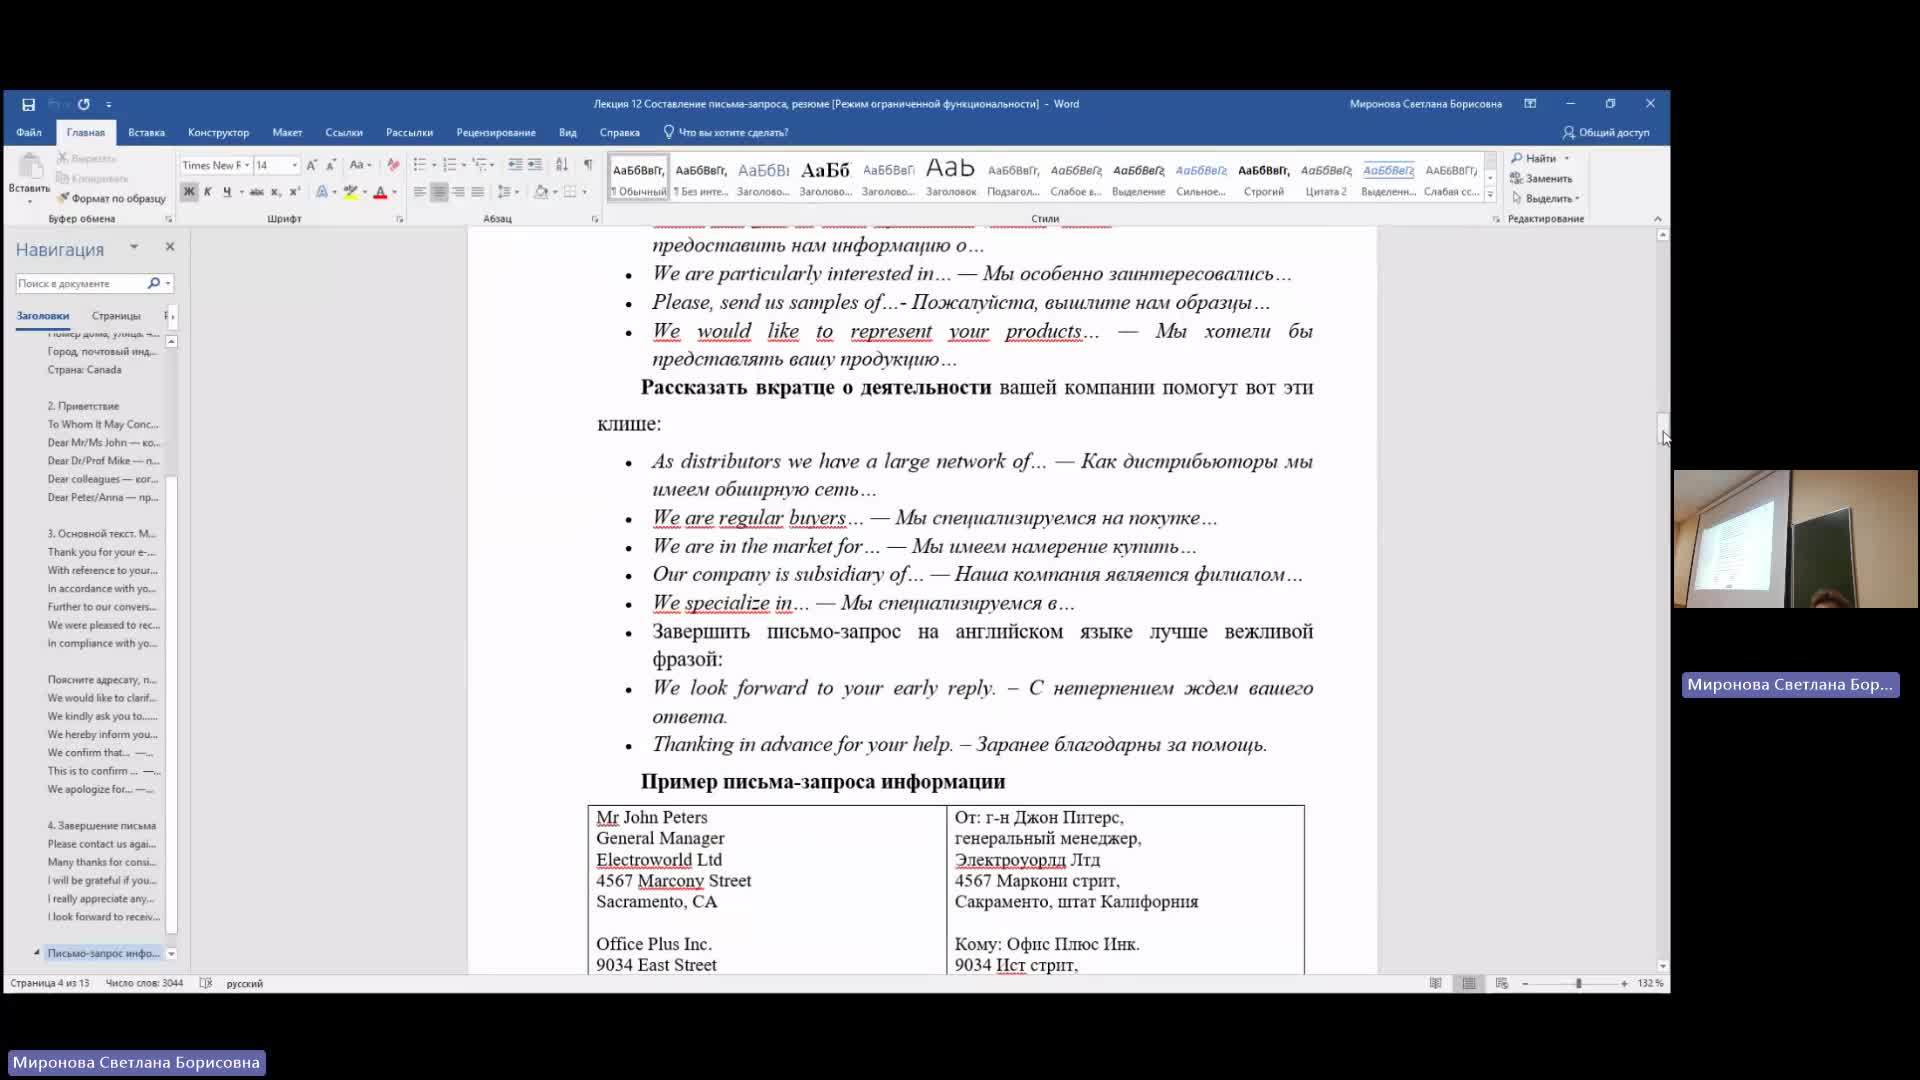Open the Quick Access Toolbar customize arrow
This screenshot has width=1920, height=1080.
(109, 104)
